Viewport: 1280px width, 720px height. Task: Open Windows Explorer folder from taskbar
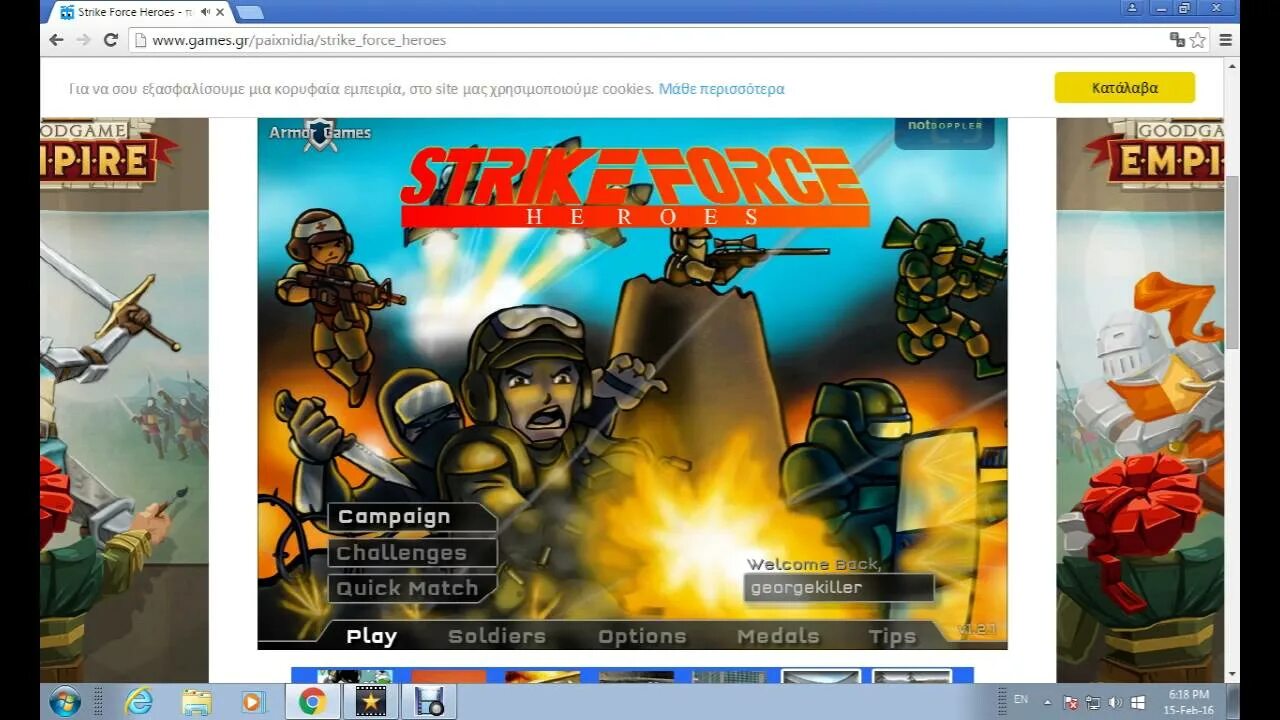point(196,702)
